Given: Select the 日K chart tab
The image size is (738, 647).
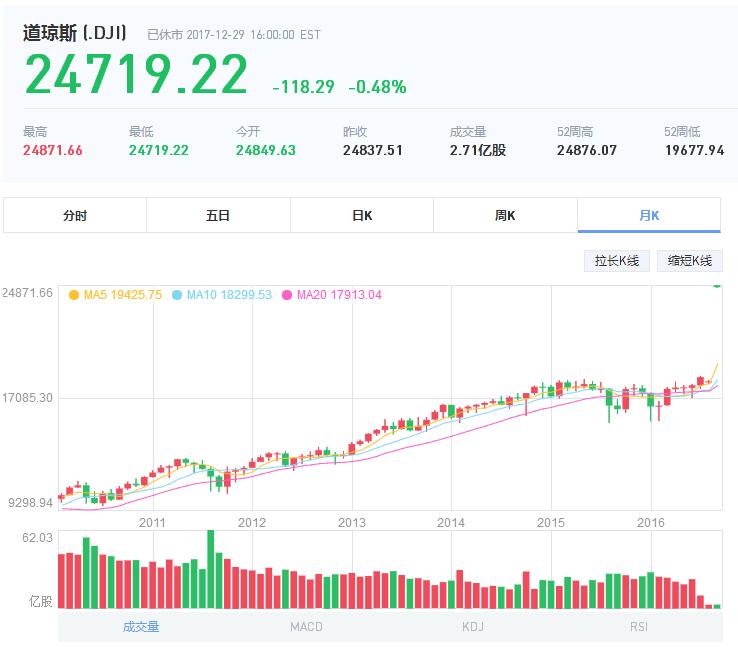Looking at the screenshot, I should [361, 215].
